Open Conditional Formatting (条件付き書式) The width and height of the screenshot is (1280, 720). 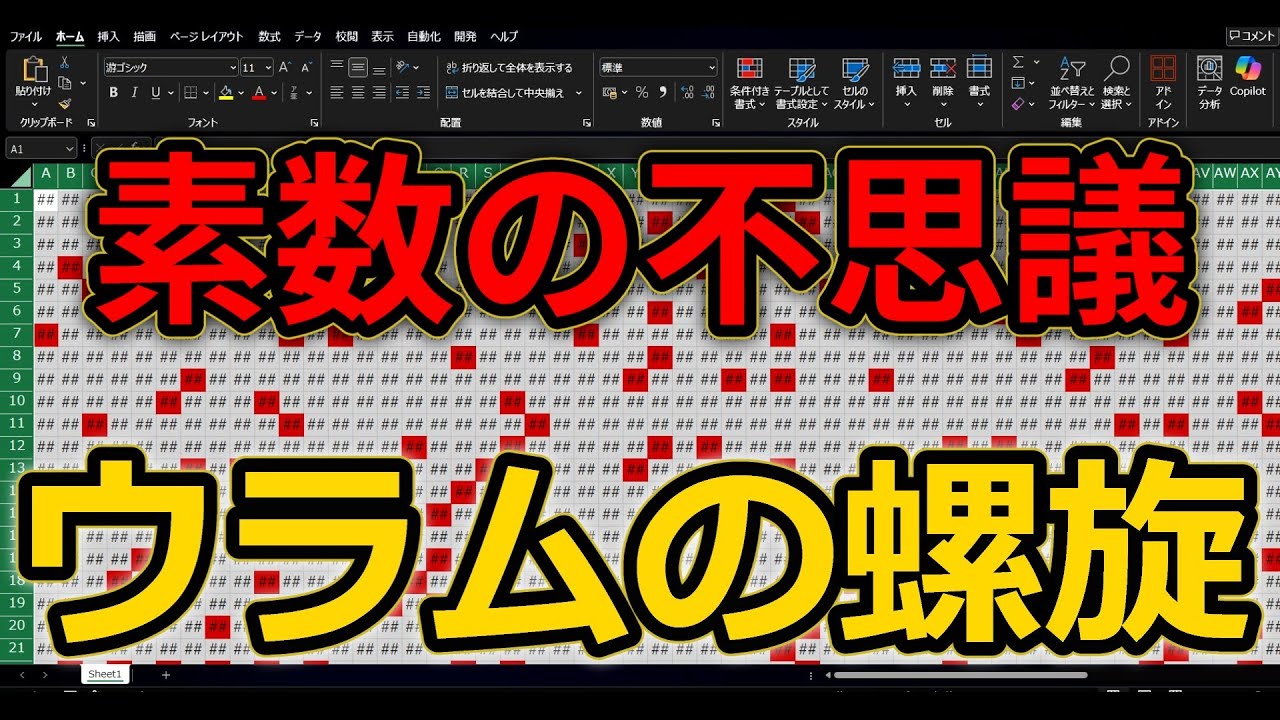point(750,84)
